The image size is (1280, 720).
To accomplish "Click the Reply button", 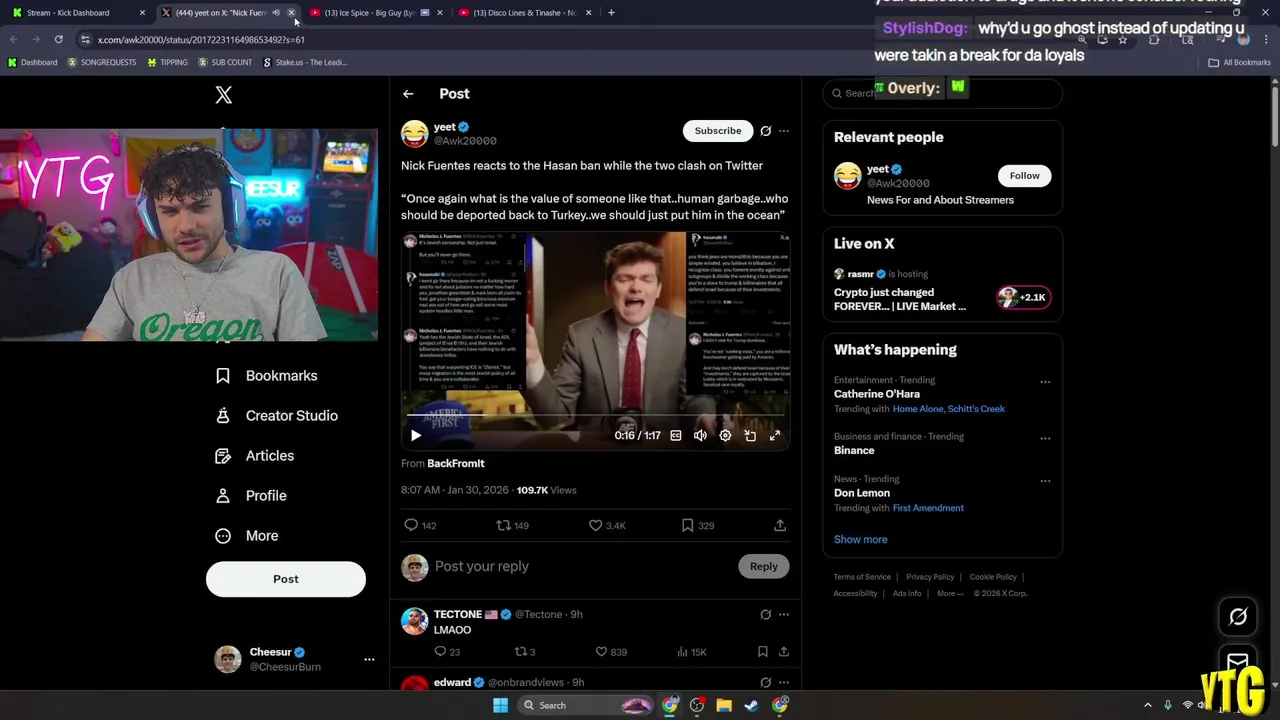I will click(x=764, y=567).
